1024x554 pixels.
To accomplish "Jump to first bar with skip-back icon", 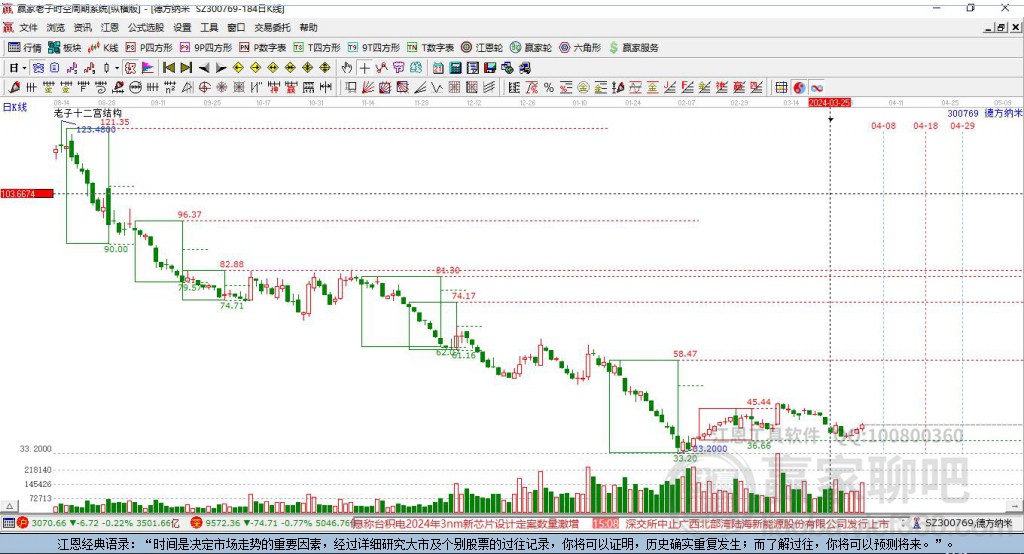I will (x=168, y=68).
